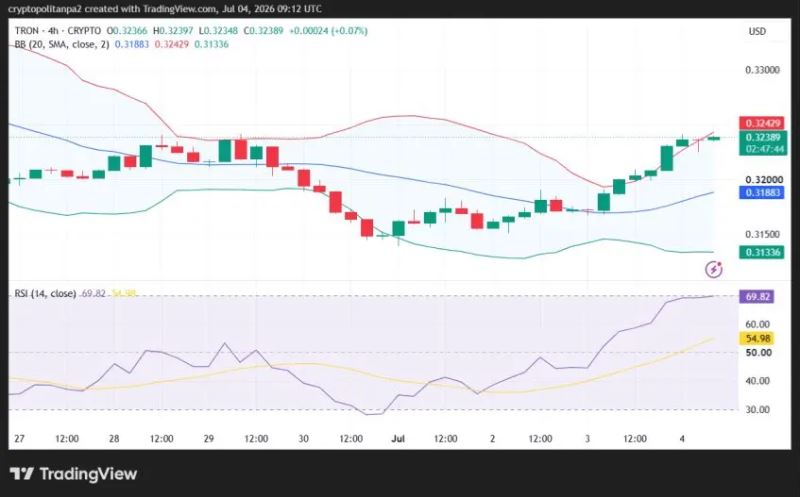Viewport: 800px width, 497px height.
Task: Click the 2 date on time axis
Action: [492, 438]
